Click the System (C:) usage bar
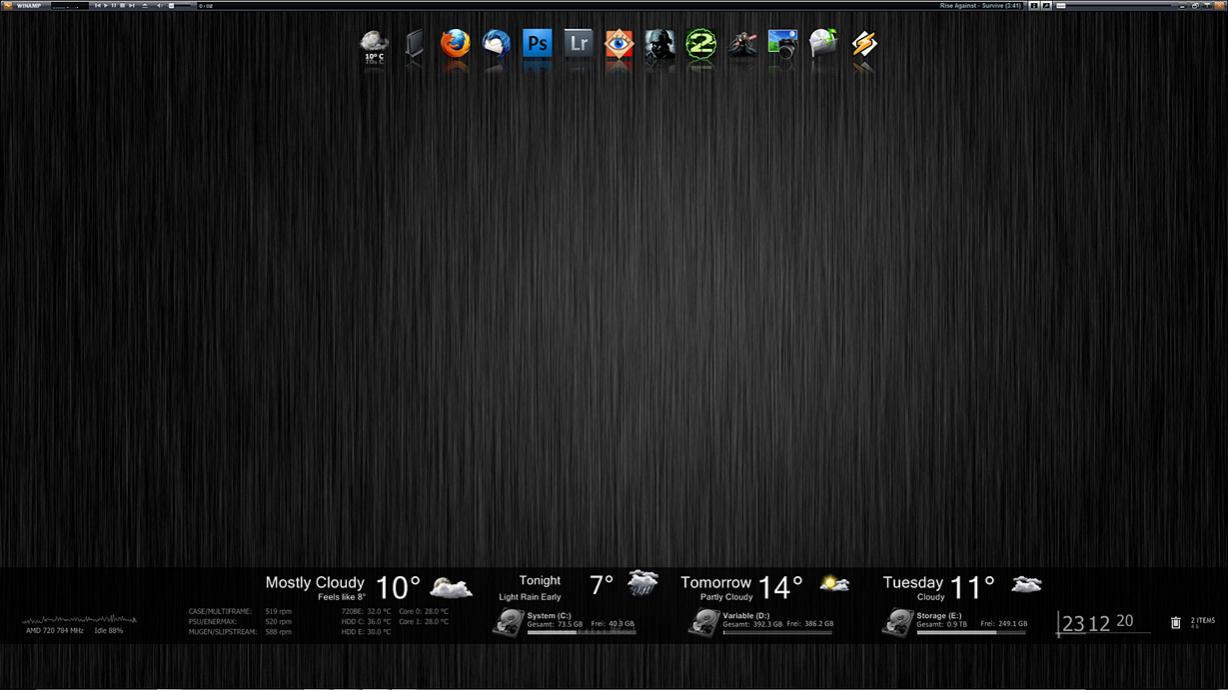The image size is (1228, 690). click(x=581, y=632)
